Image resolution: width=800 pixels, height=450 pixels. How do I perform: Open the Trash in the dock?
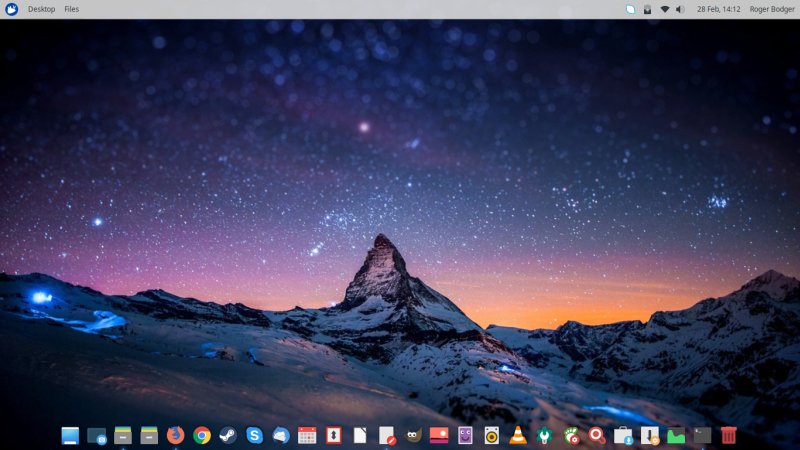point(729,435)
